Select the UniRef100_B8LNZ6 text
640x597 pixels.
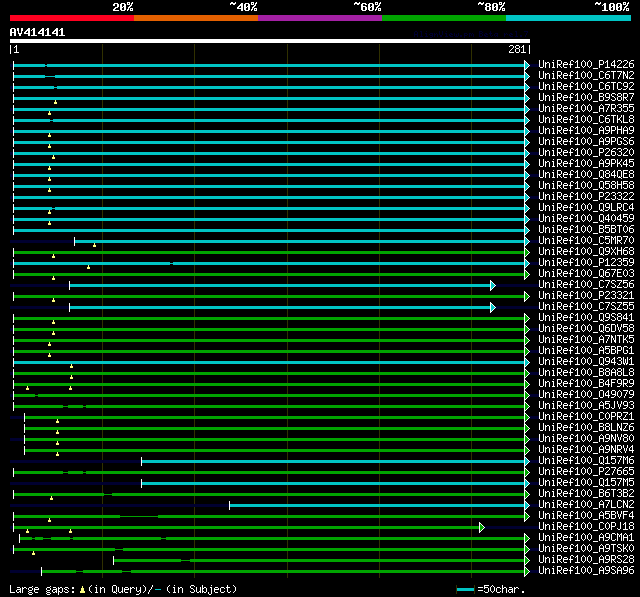(x=586, y=428)
